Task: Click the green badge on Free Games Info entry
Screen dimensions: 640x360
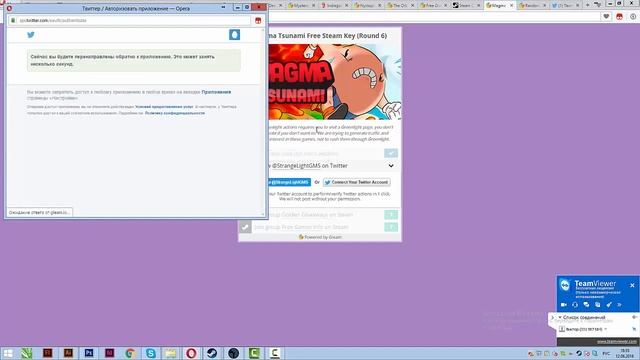Action: tap(391, 227)
